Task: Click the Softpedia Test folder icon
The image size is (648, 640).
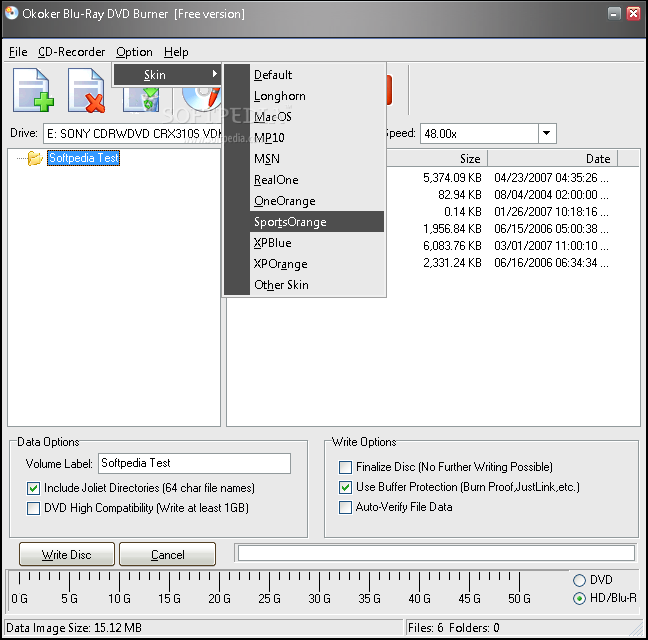Action: [35, 158]
